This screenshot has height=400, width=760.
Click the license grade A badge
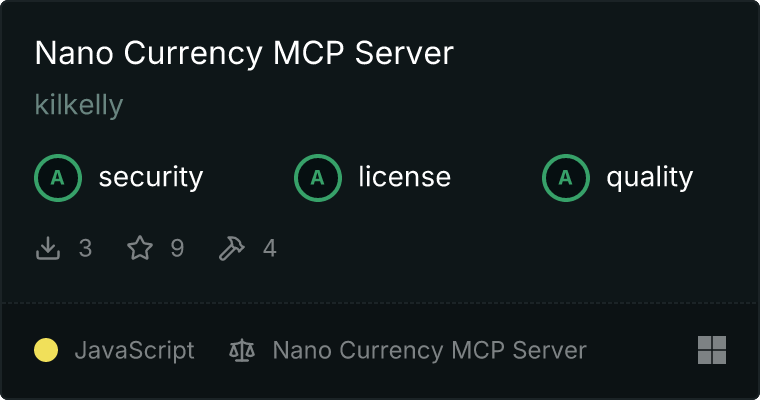coord(317,178)
